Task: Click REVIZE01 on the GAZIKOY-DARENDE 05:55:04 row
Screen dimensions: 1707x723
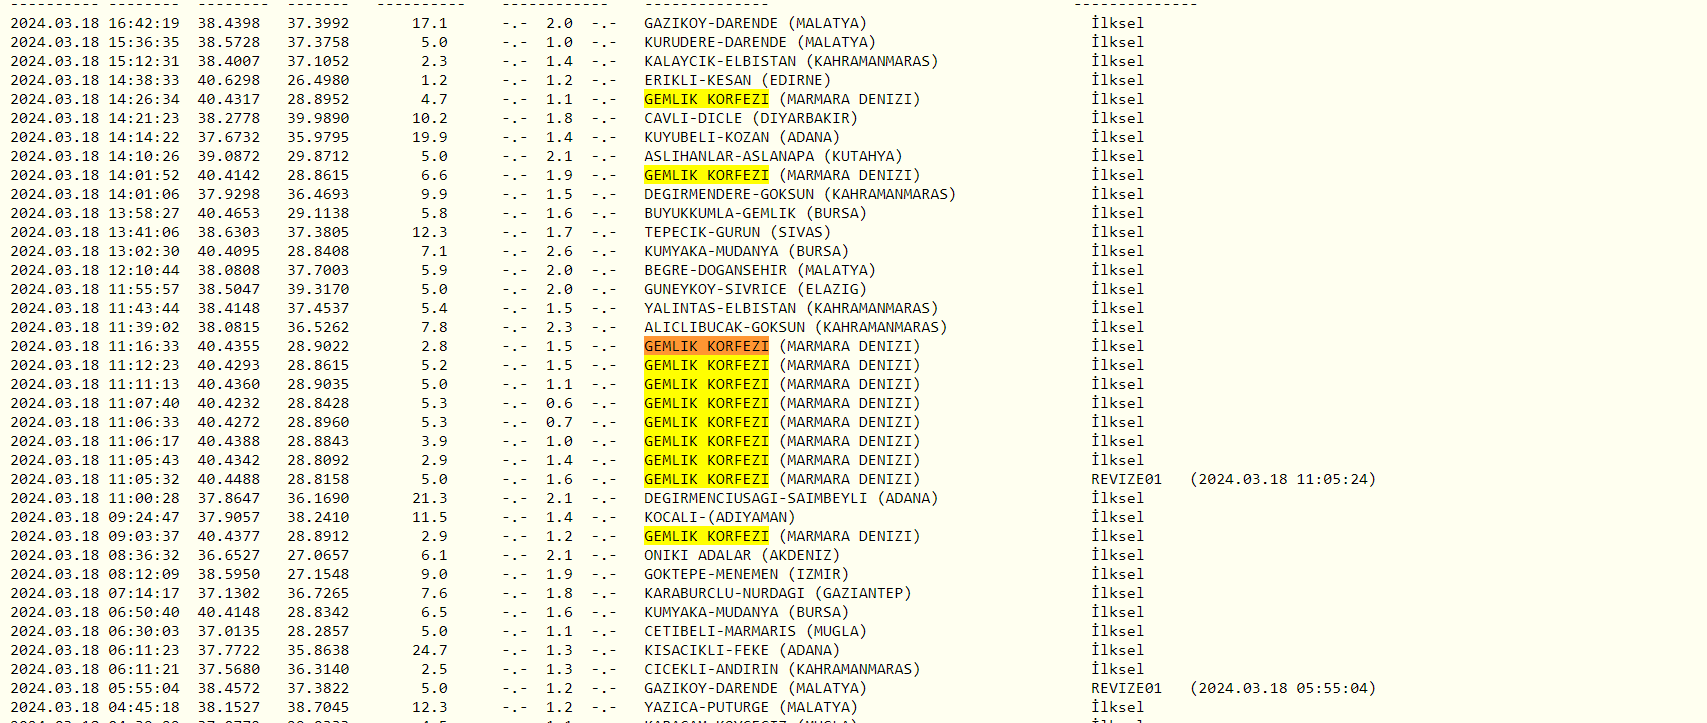Action: (1126, 688)
